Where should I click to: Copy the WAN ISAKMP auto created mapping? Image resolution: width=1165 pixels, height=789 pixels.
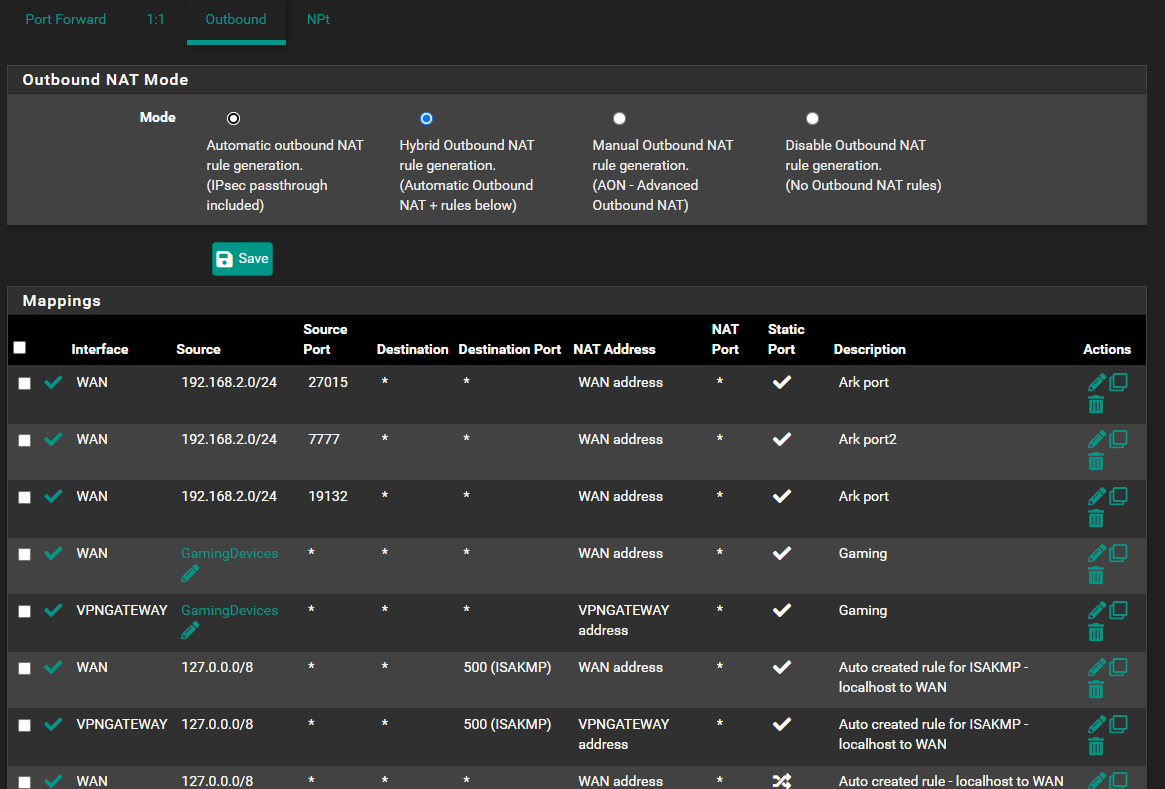coord(1118,666)
